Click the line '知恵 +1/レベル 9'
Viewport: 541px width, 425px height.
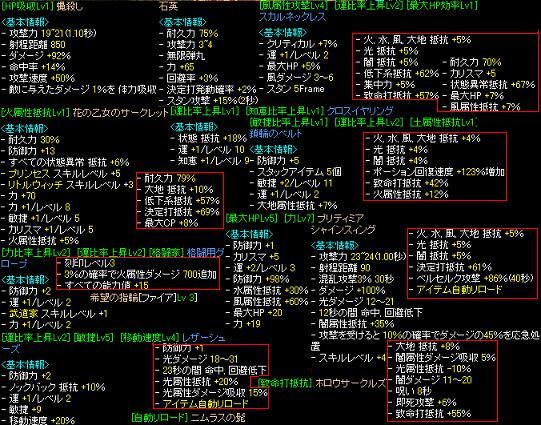(214, 161)
